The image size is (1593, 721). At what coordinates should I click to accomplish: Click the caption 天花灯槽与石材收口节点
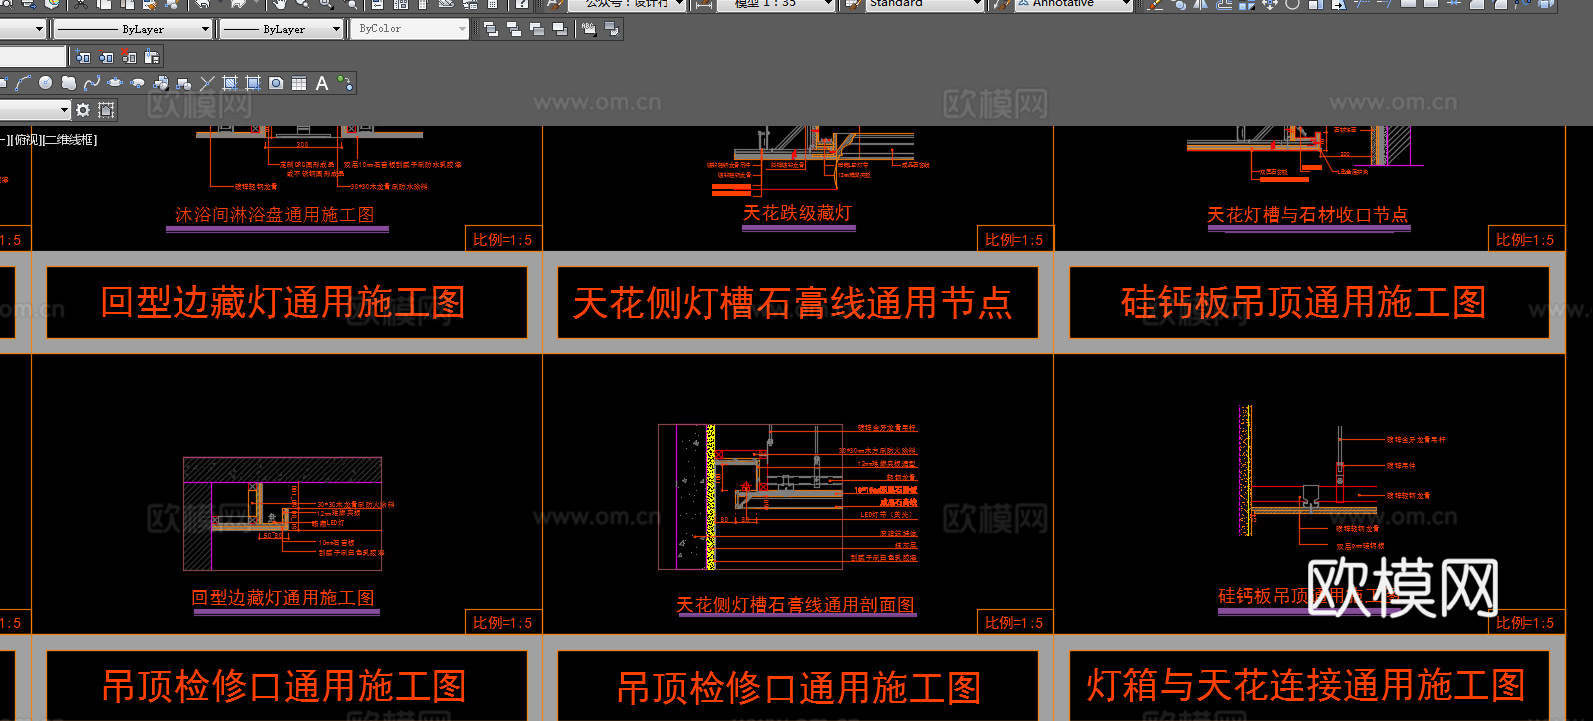(x=1308, y=215)
